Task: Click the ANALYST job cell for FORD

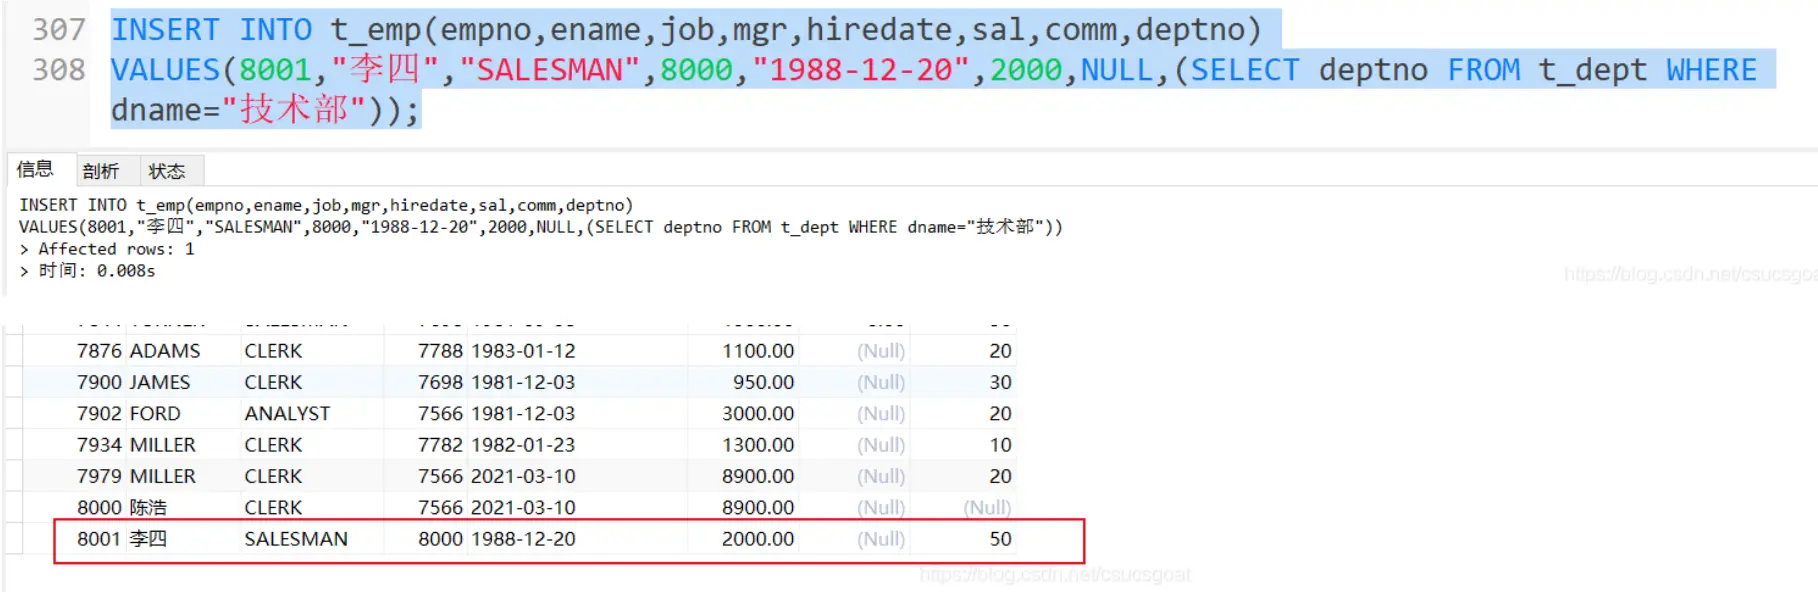Action: click(287, 414)
